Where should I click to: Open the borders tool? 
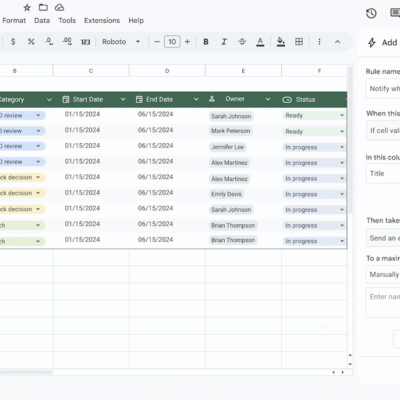tap(299, 42)
